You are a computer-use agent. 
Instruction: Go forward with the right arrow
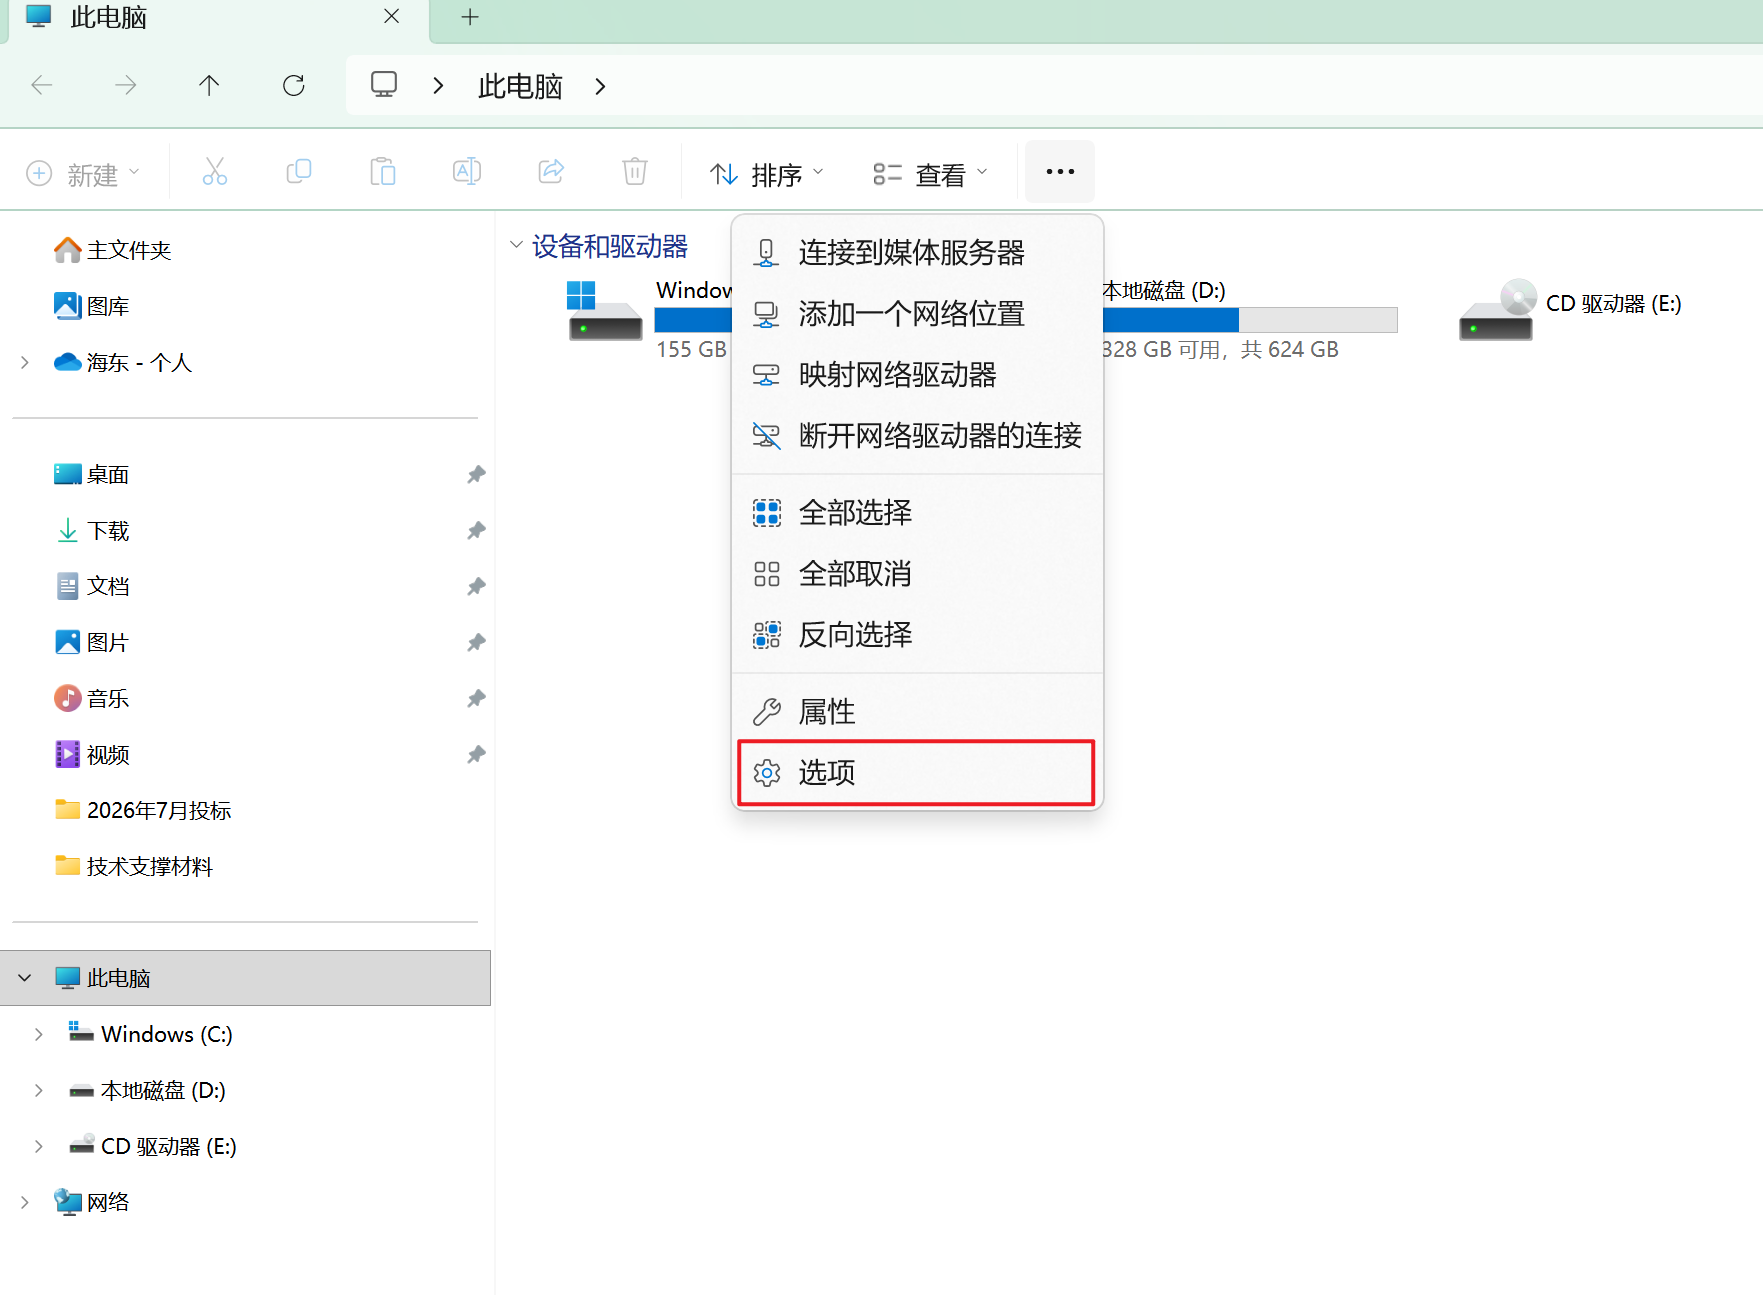(x=126, y=86)
